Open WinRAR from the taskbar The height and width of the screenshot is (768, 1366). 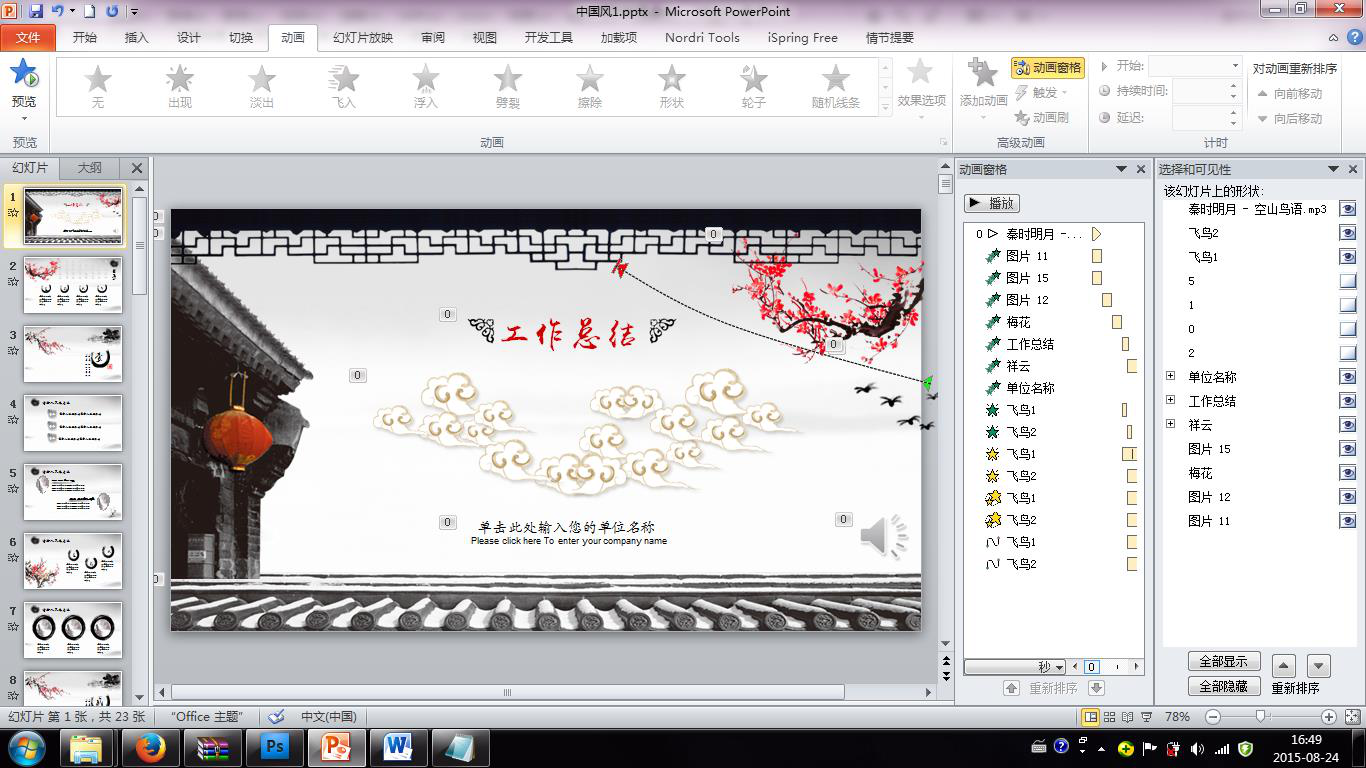pos(213,747)
